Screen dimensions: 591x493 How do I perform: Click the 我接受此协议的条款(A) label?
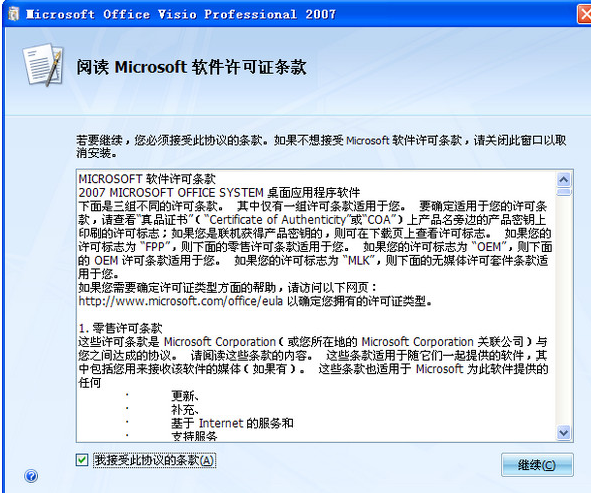(154, 460)
